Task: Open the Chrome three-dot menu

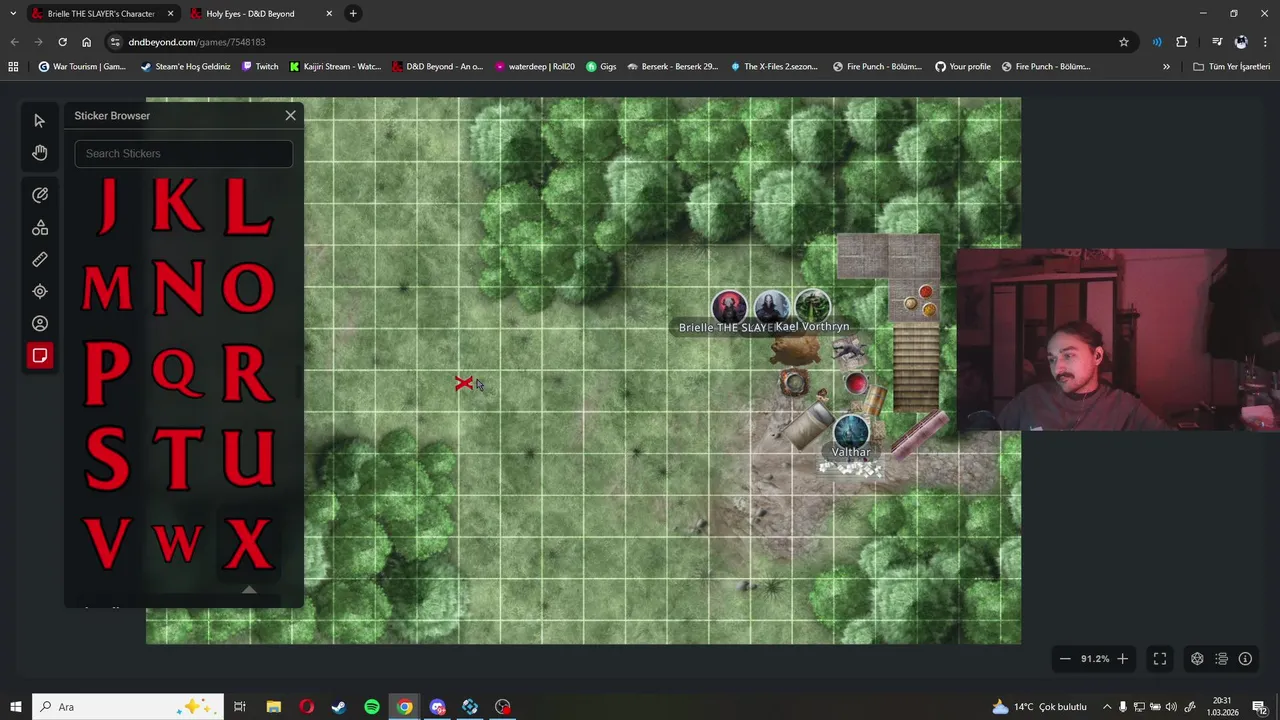Action: click(x=1264, y=42)
